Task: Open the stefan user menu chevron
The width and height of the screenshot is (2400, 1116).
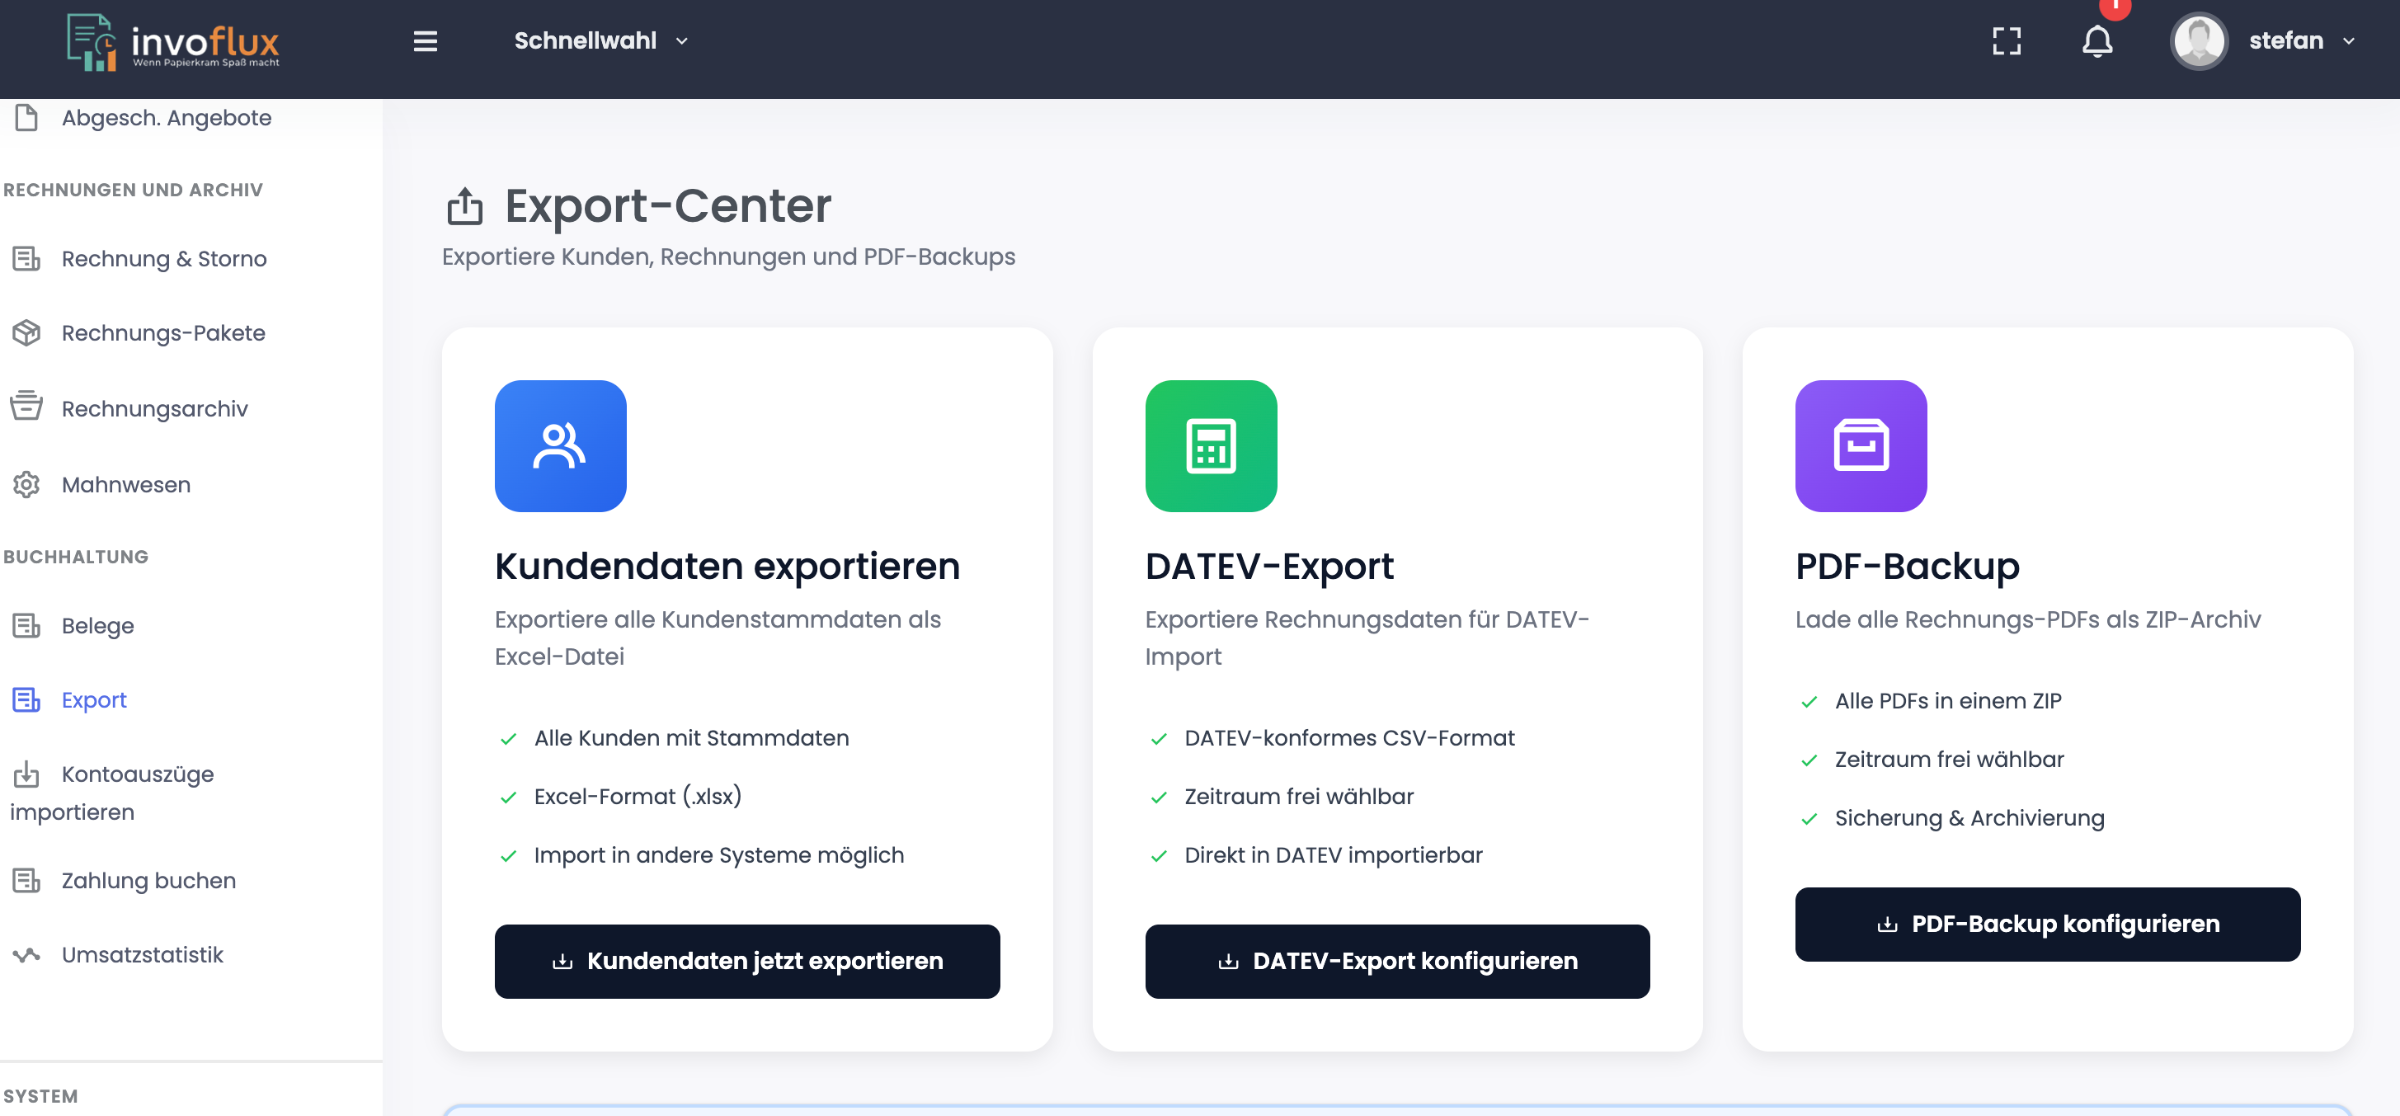Action: coord(2349,41)
